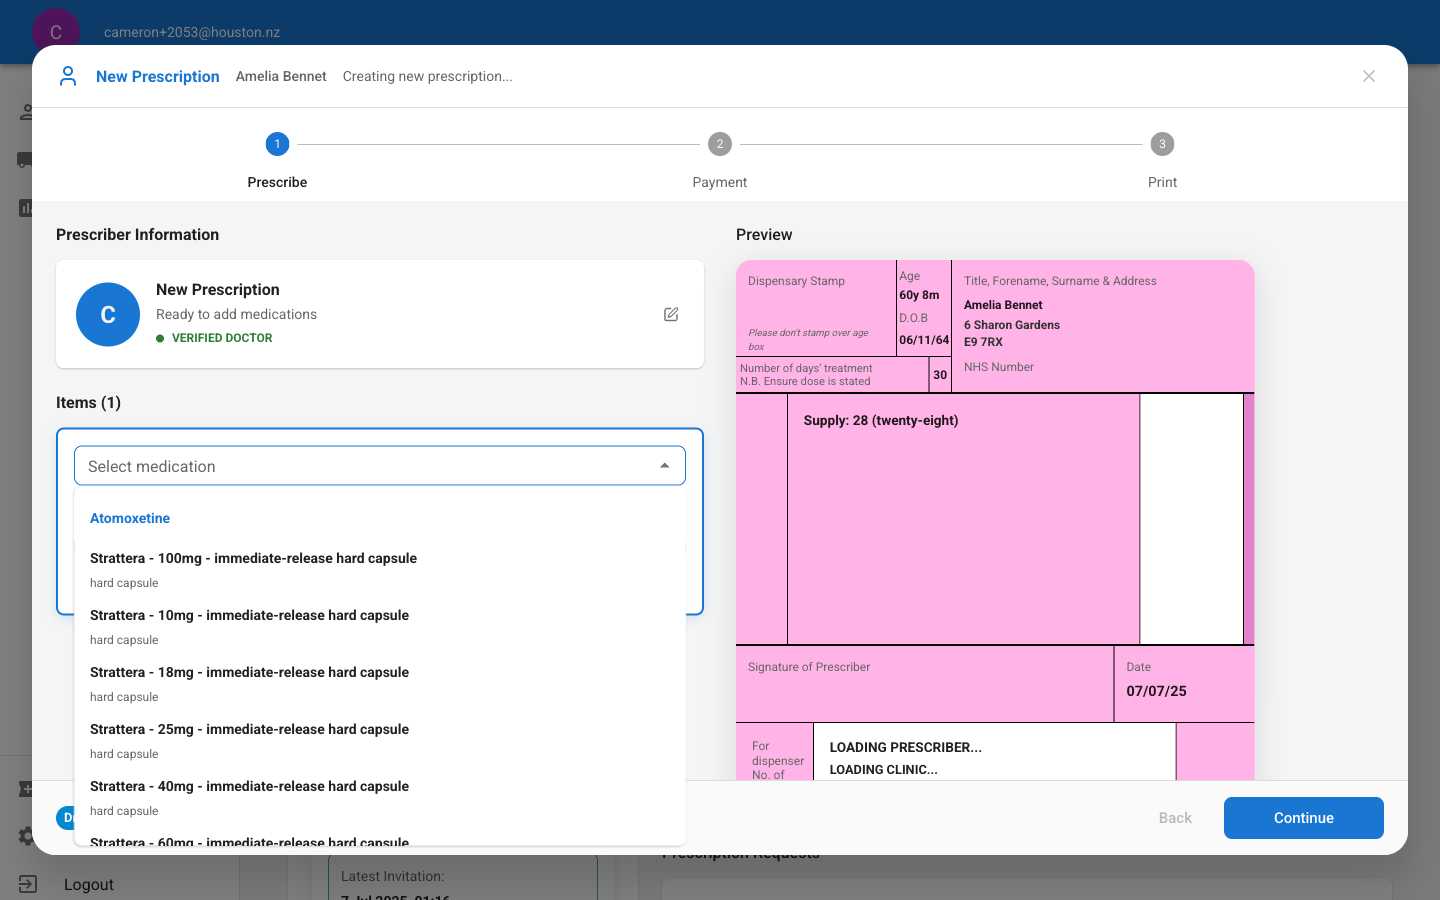
Task: Click the postcode E9 7RX
Action: tap(983, 342)
